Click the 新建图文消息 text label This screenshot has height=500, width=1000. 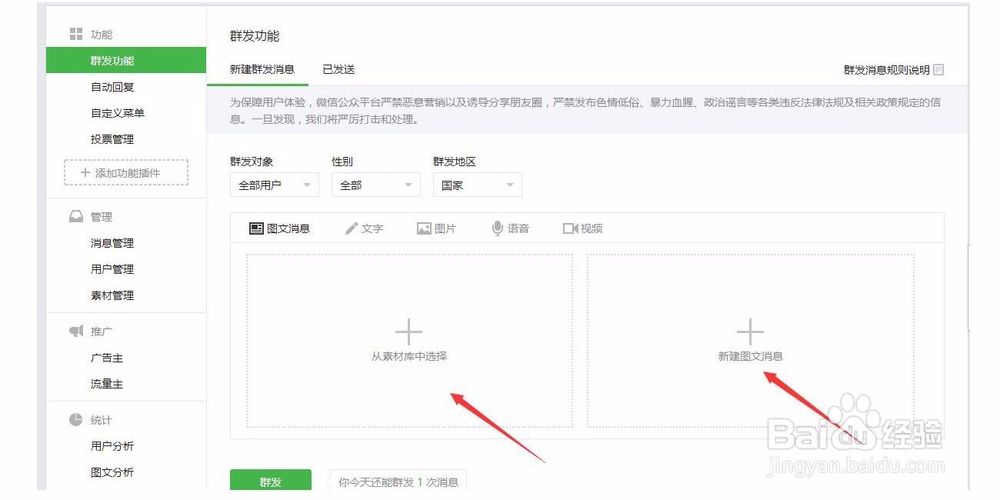(x=750, y=357)
